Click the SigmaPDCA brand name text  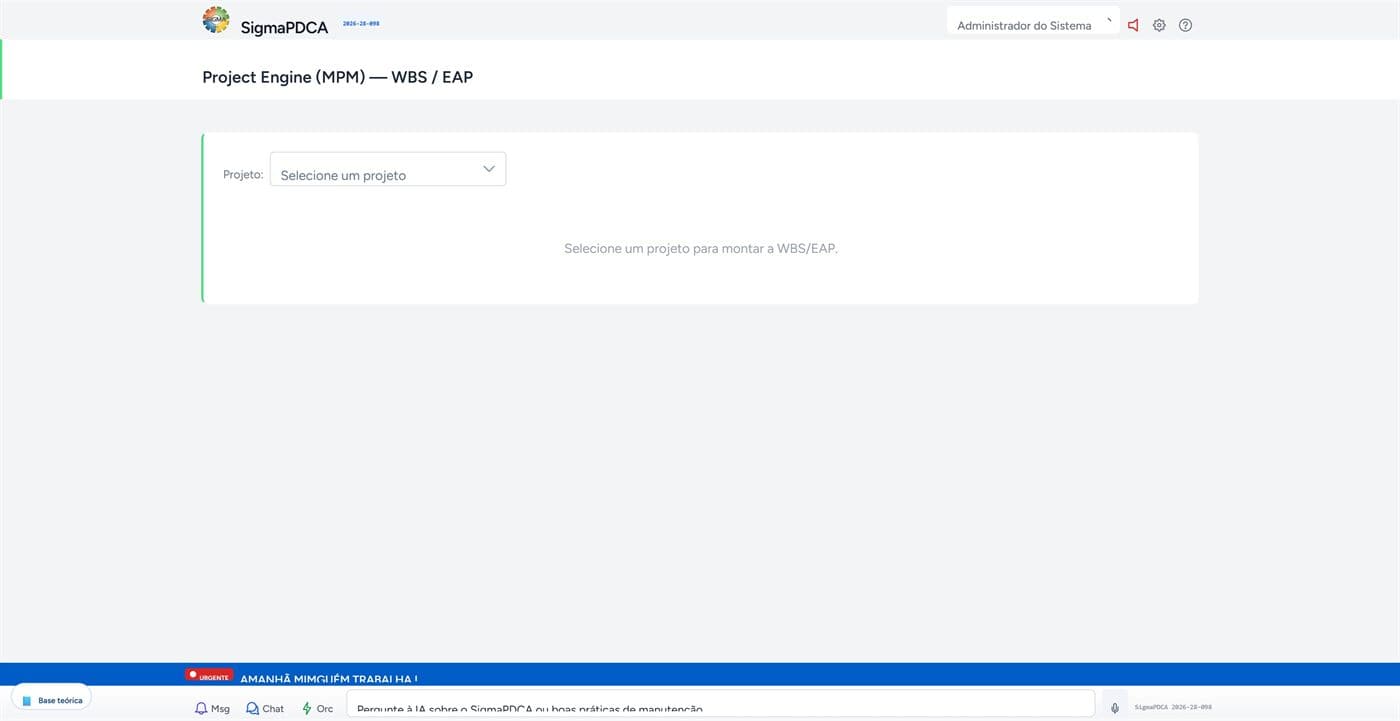pos(284,27)
